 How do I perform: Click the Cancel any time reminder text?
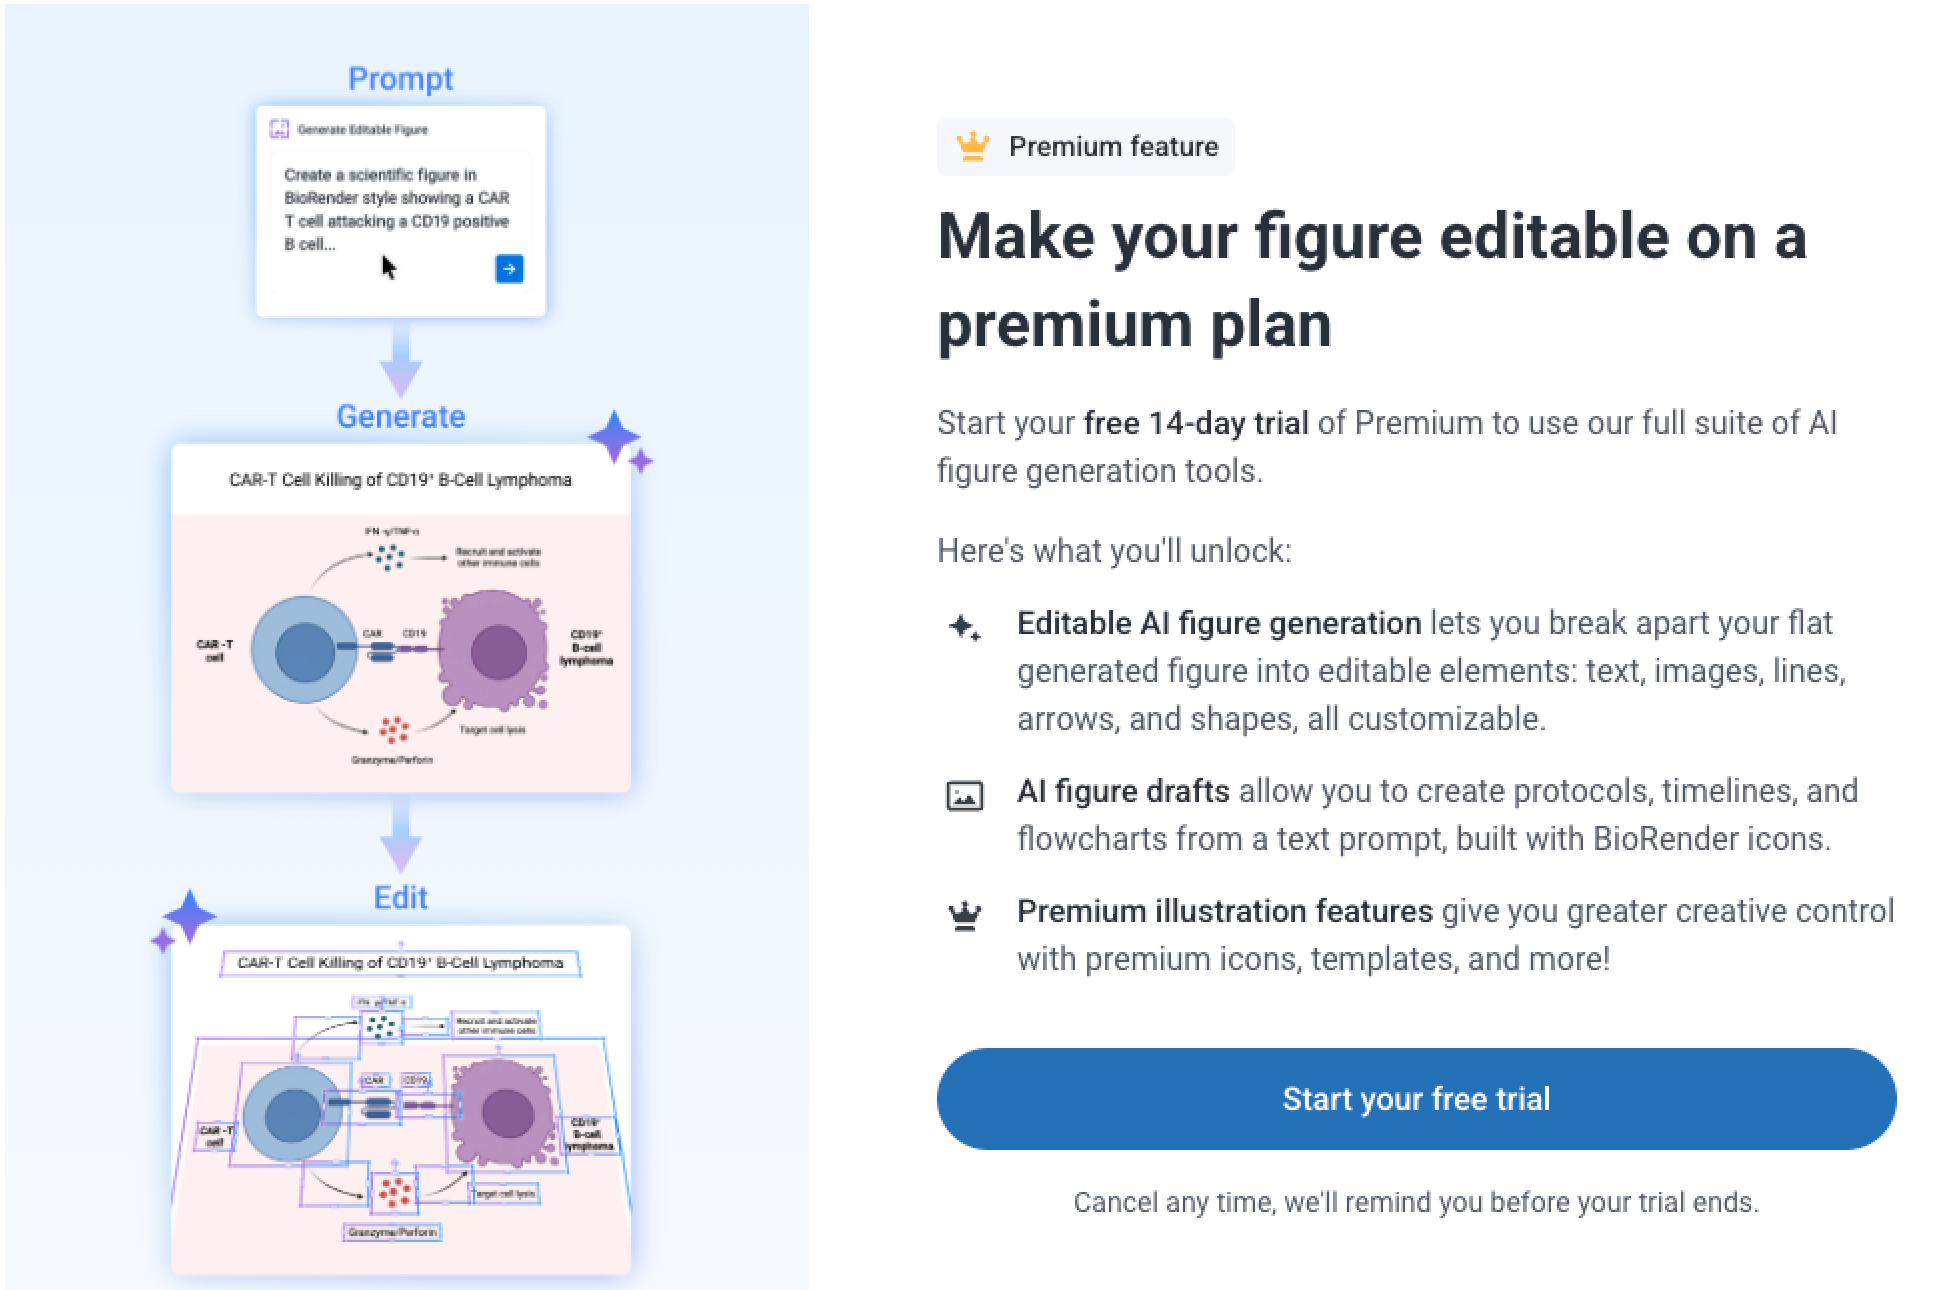1416,1202
